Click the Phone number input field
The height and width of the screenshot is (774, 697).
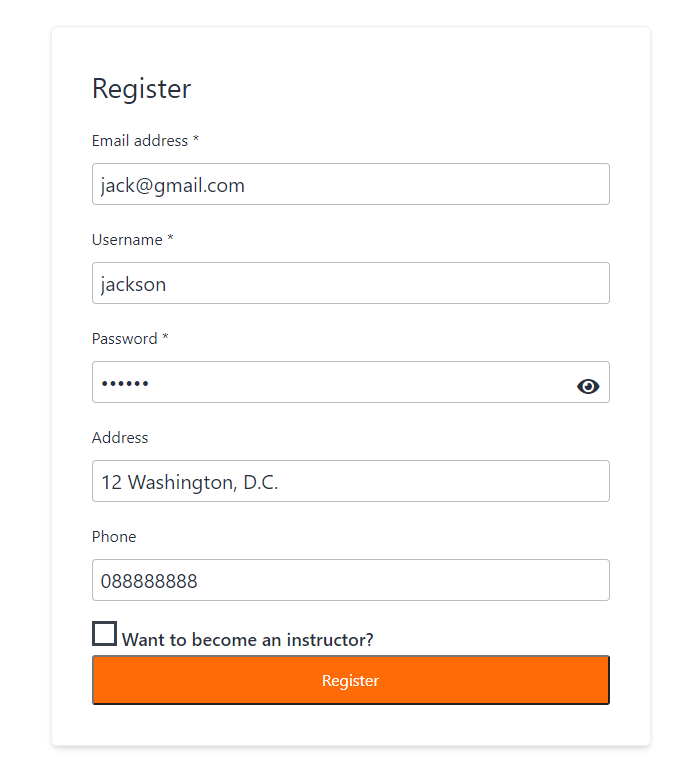coord(350,581)
